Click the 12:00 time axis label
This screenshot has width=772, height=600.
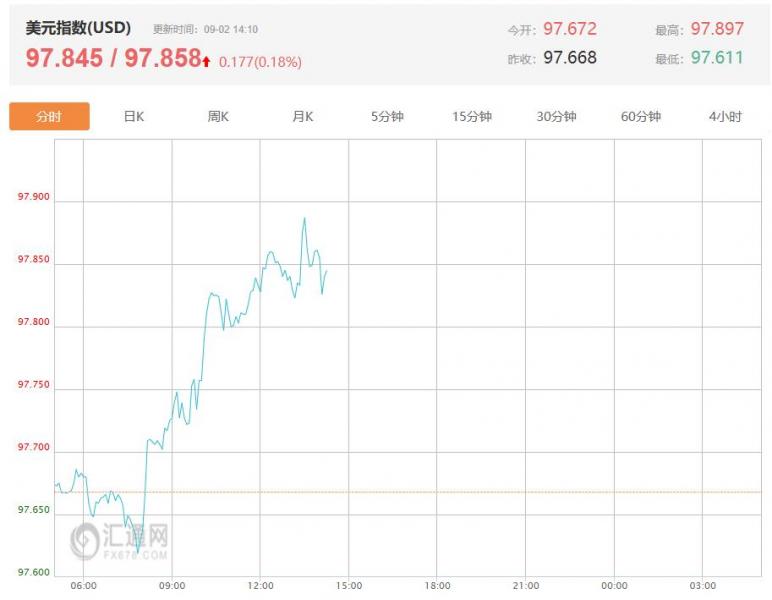260,585
